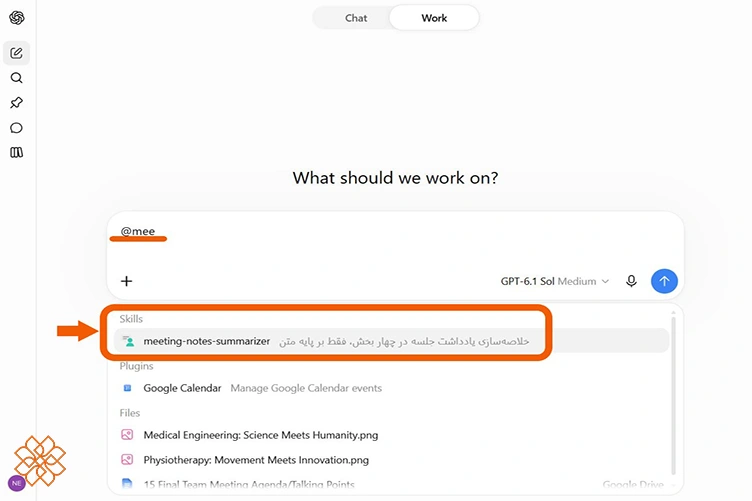Send the message with blue arrow button
This screenshot has height=501, width=752.
664,281
